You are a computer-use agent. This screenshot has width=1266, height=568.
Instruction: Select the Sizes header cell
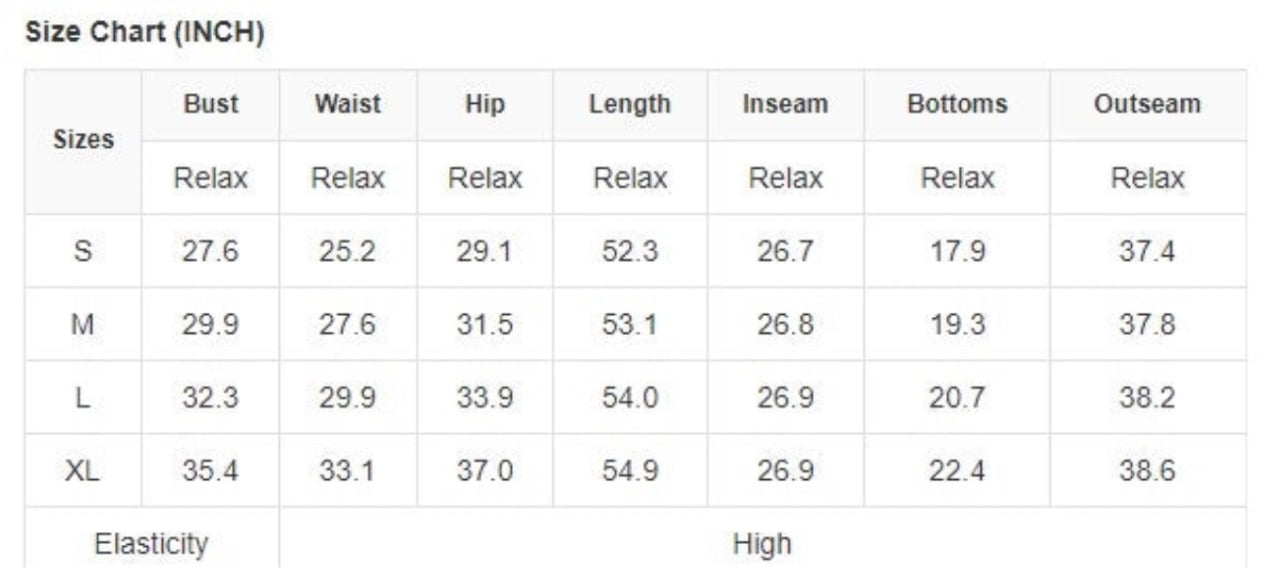pos(83,140)
